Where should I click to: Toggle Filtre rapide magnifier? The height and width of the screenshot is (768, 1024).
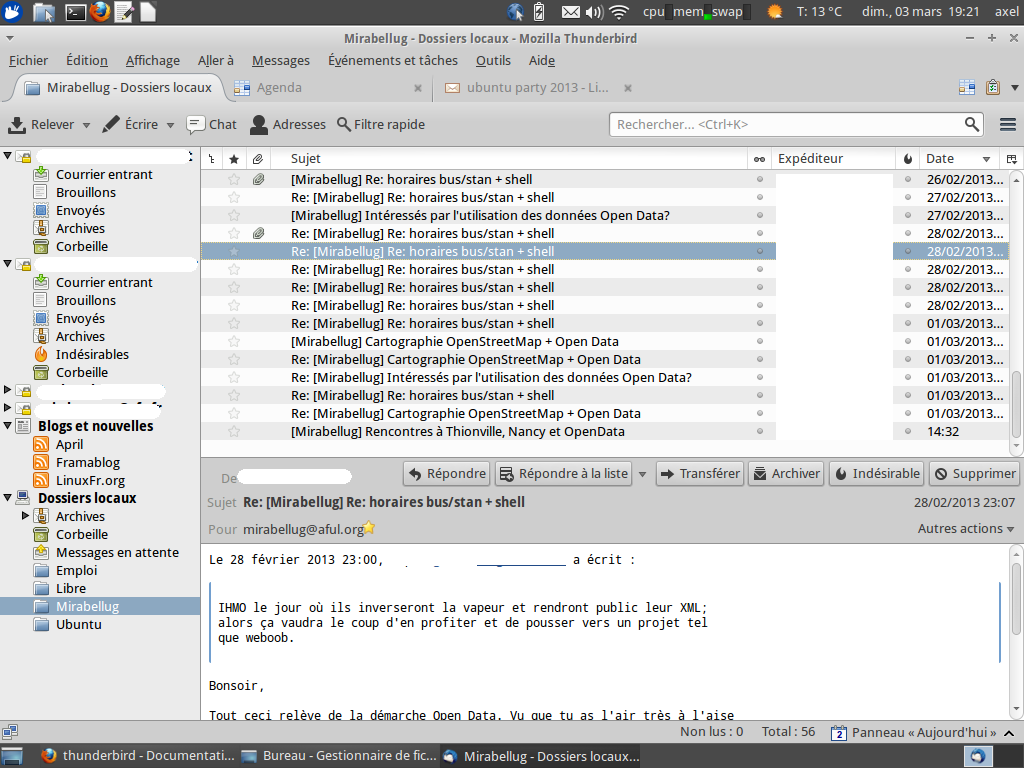[x=344, y=124]
